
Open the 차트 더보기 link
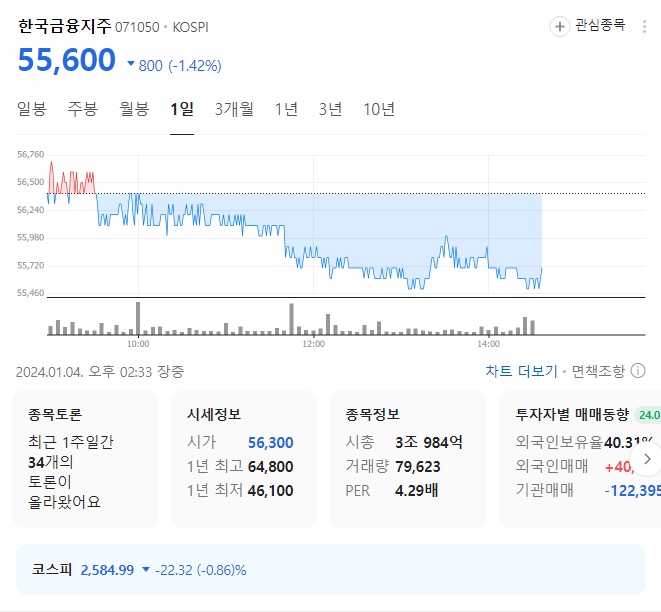521,371
